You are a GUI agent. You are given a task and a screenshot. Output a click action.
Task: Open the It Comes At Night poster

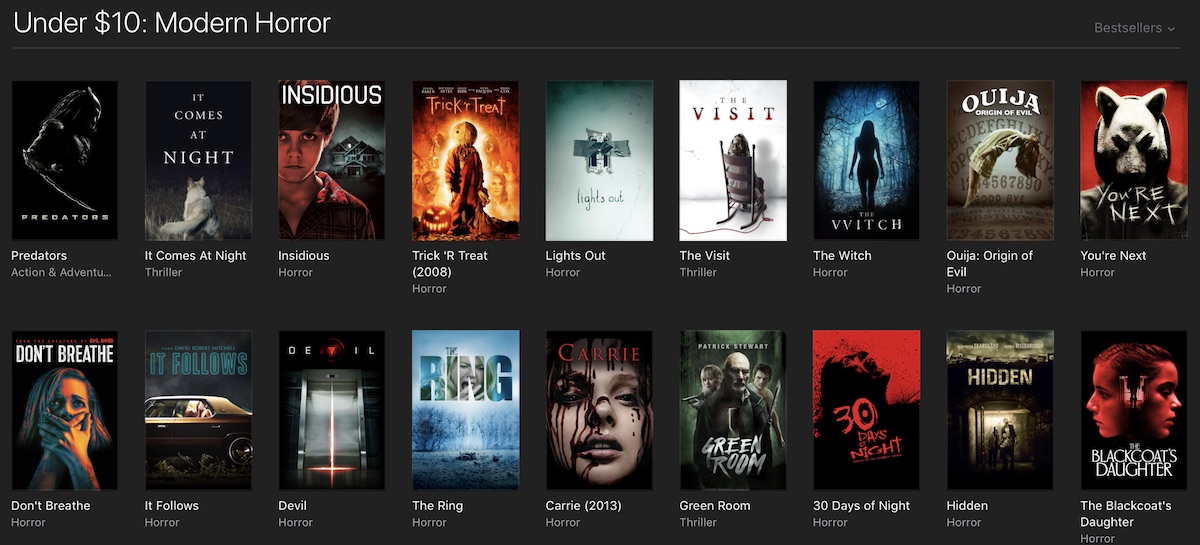[198, 161]
